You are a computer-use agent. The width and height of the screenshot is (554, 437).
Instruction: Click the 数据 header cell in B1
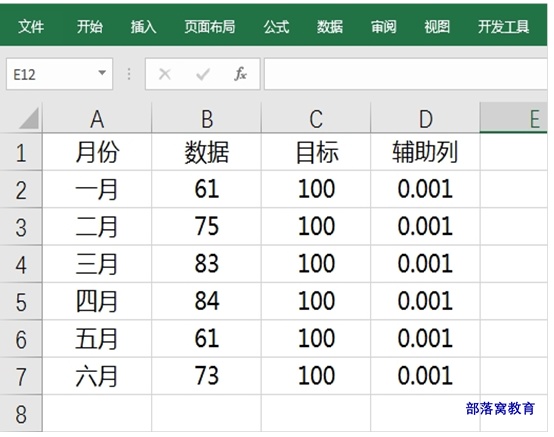click(x=207, y=152)
